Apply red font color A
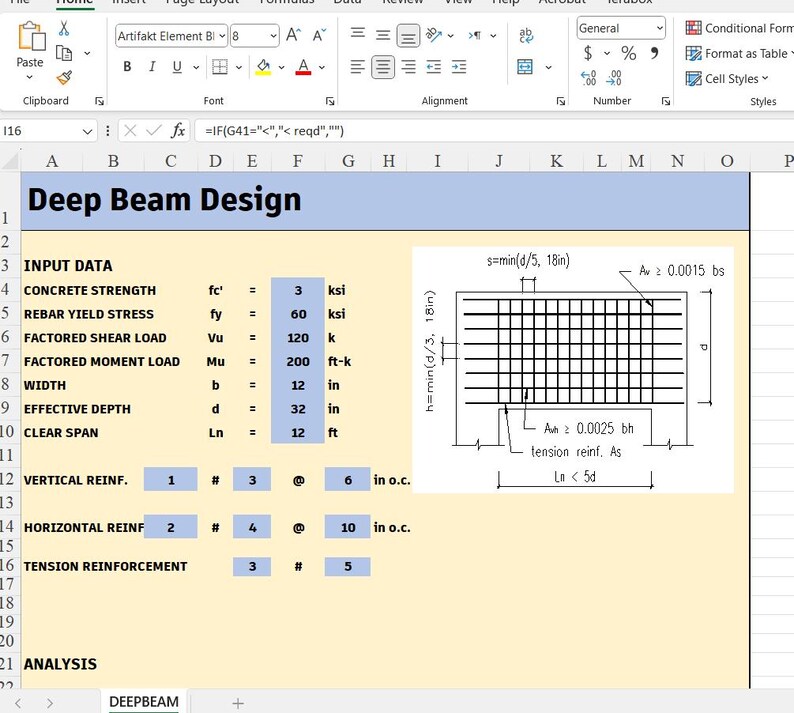The height and width of the screenshot is (713, 794). [303, 67]
